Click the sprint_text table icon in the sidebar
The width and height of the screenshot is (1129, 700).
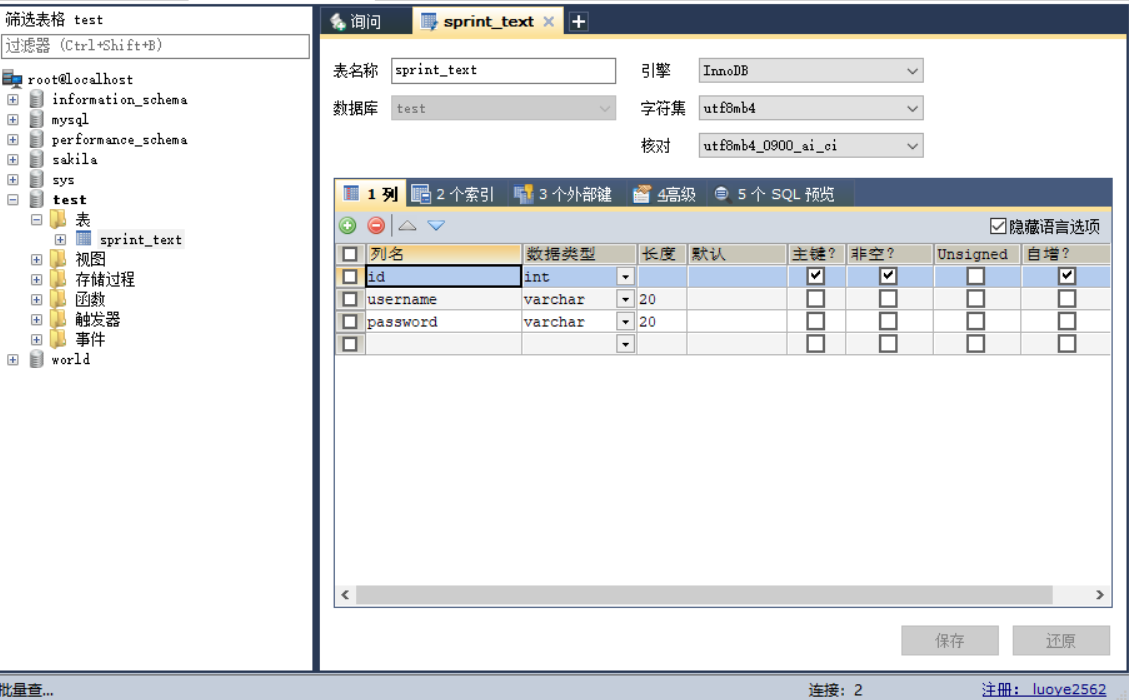[86, 239]
